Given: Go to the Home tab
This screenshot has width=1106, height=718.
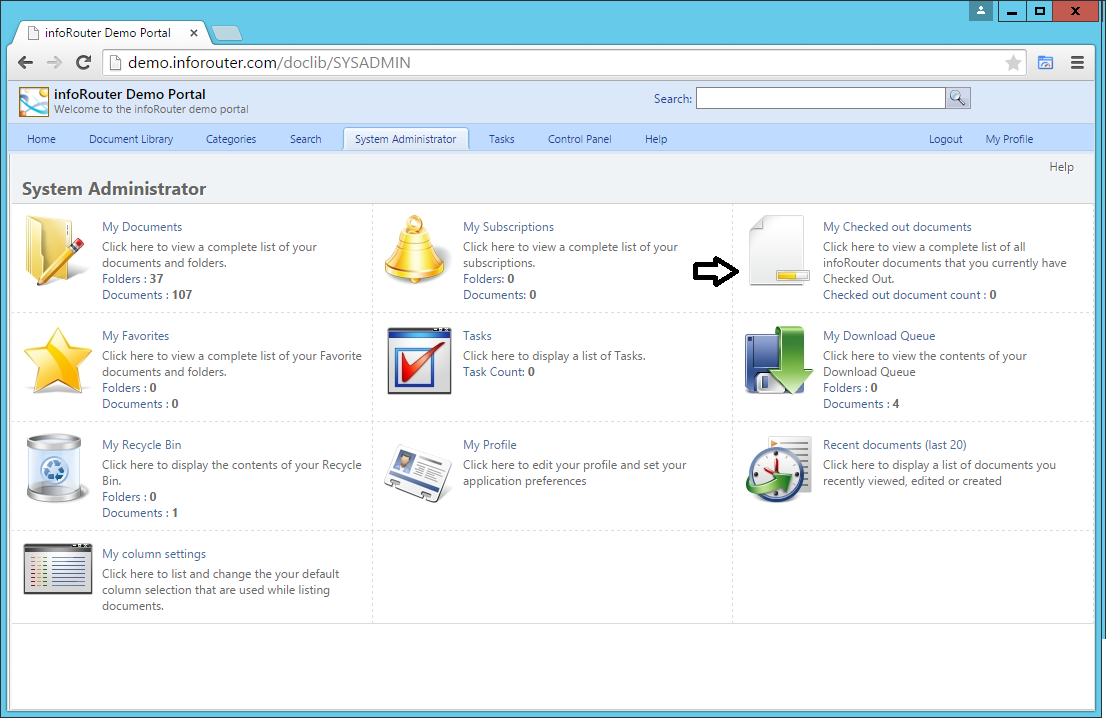Looking at the screenshot, I should pyautogui.click(x=42, y=139).
